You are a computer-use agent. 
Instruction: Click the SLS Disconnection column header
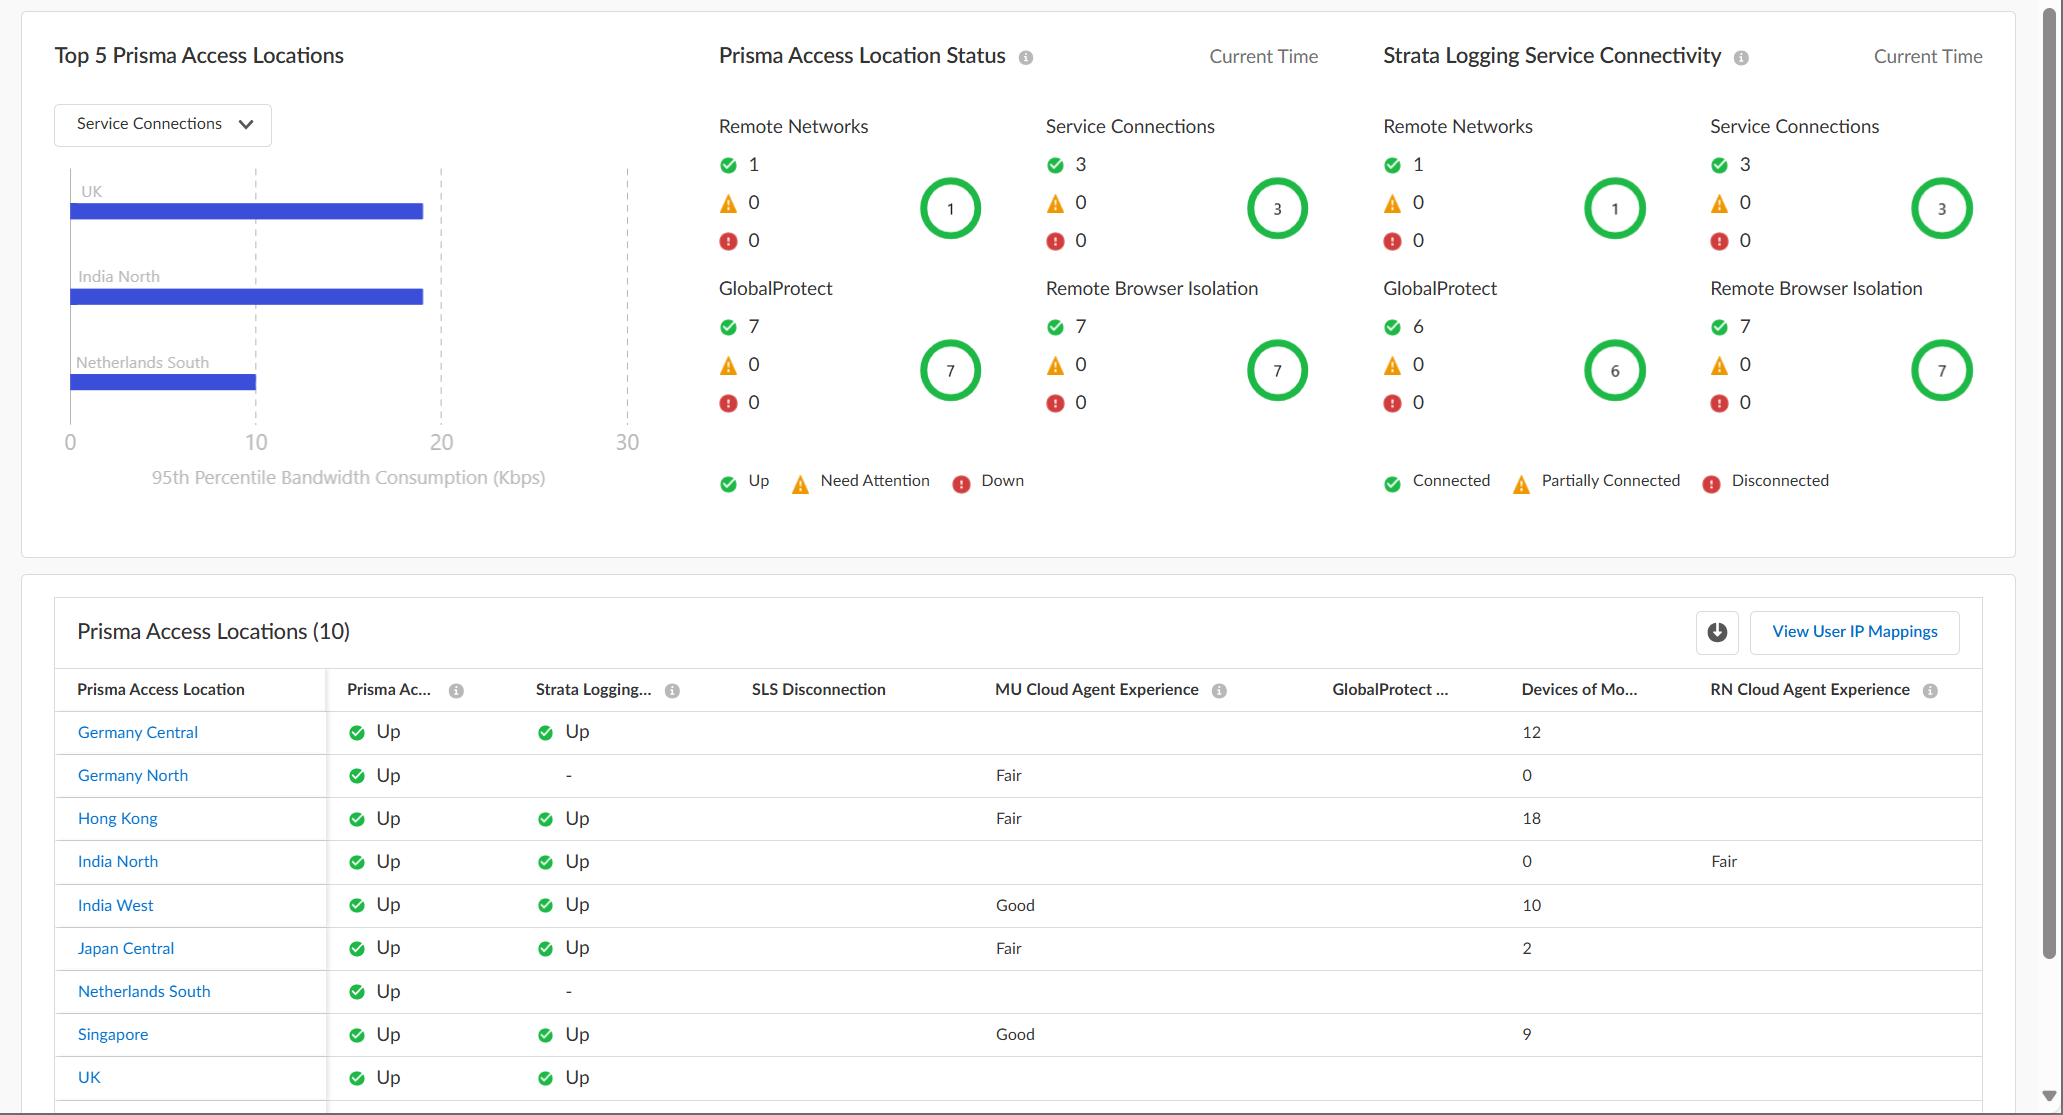coord(818,690)
